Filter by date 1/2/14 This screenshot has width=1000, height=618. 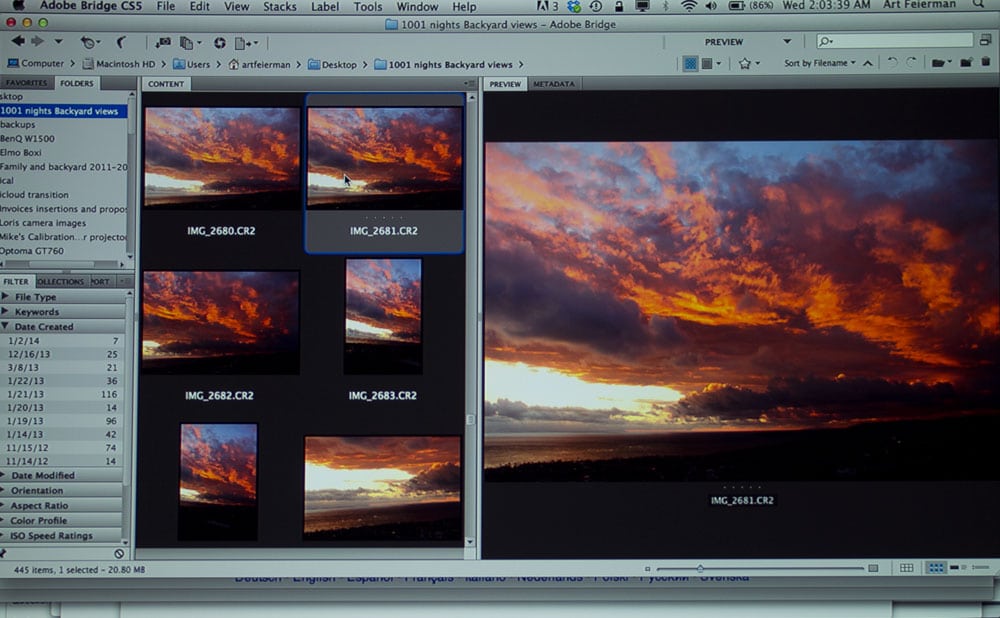pos(62,341)
